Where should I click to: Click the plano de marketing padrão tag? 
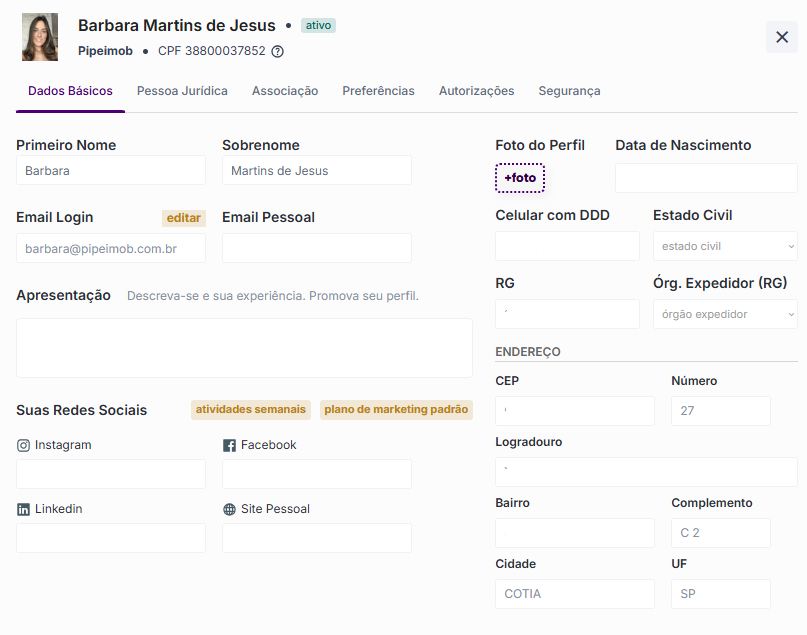click(x=396, y=410)
